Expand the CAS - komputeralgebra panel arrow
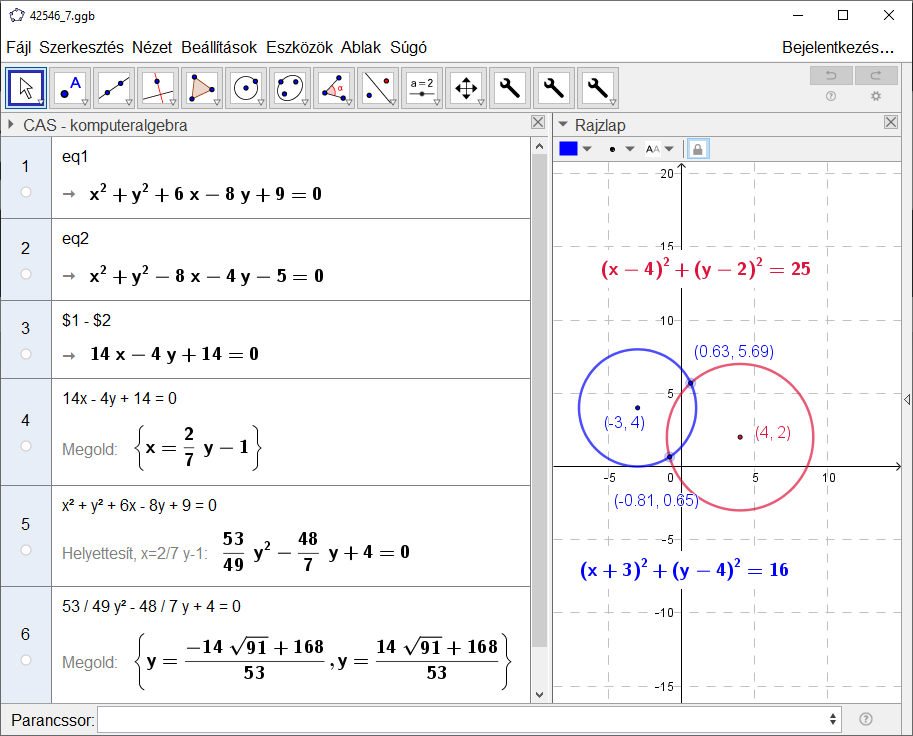This screenshot has width=913, height=736. pos(10,125)
